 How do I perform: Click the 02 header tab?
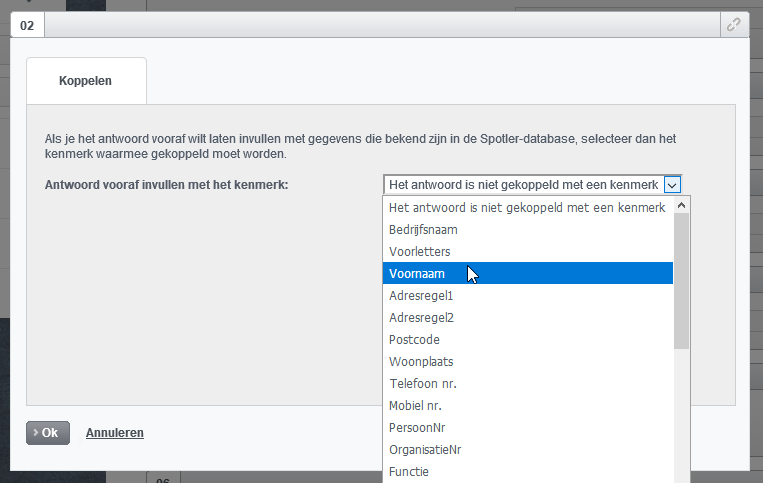coord(27,25)
